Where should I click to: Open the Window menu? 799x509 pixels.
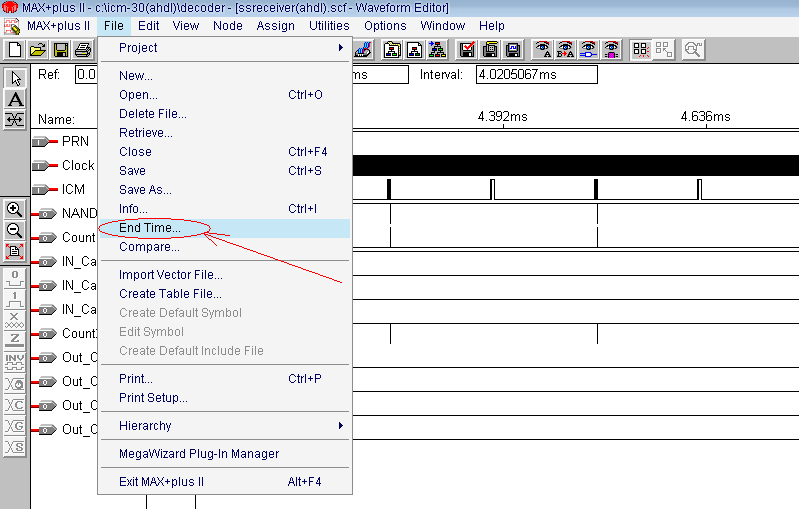click(x=442, y=25)
